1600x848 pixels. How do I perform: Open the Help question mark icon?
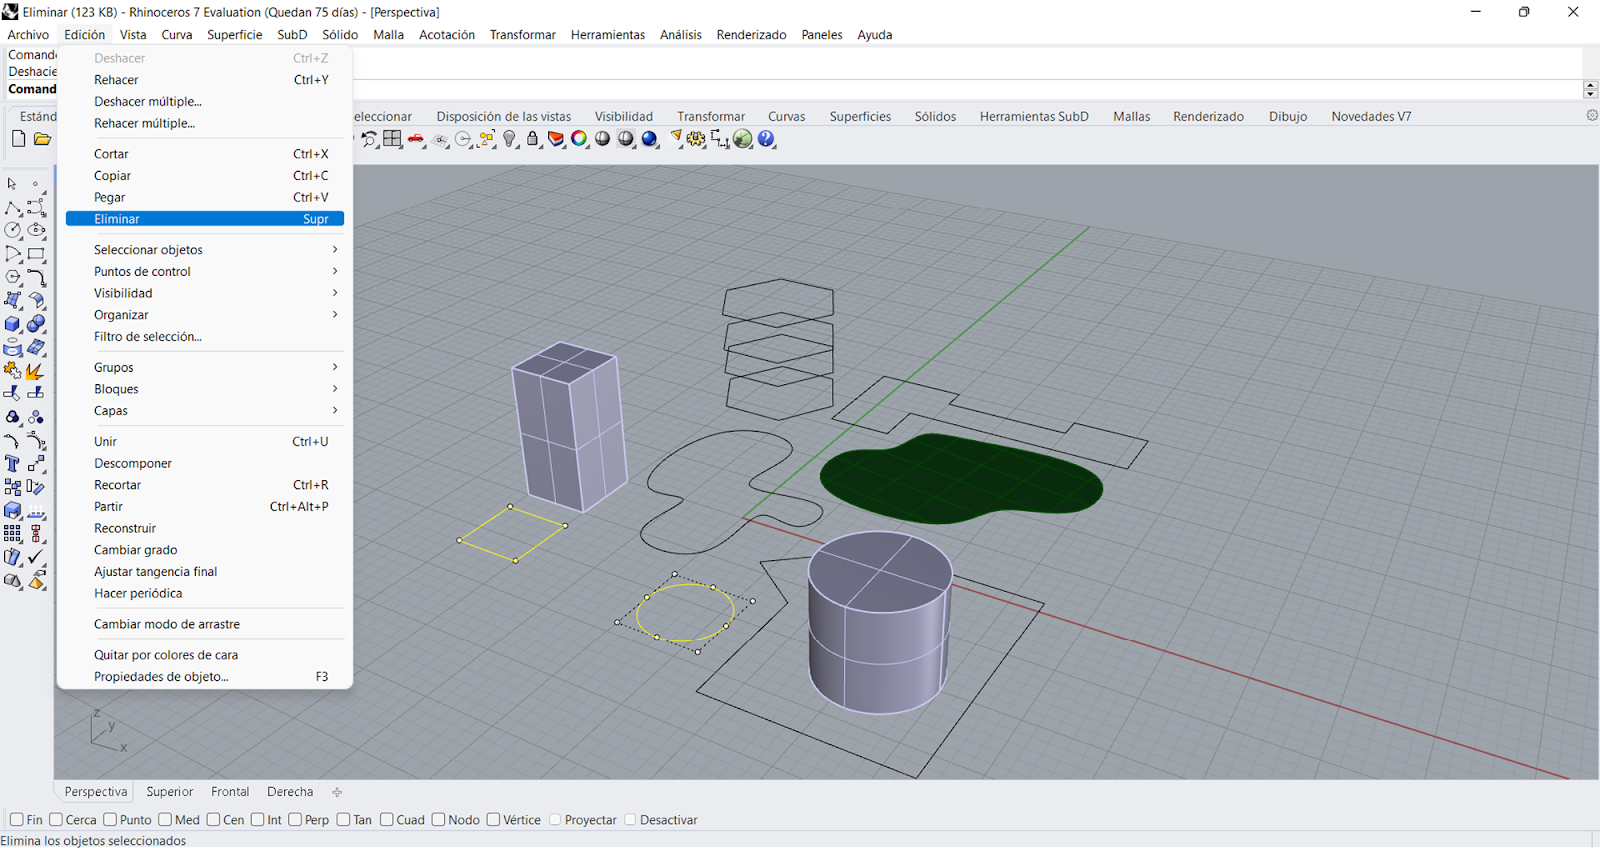click(766, 139)
